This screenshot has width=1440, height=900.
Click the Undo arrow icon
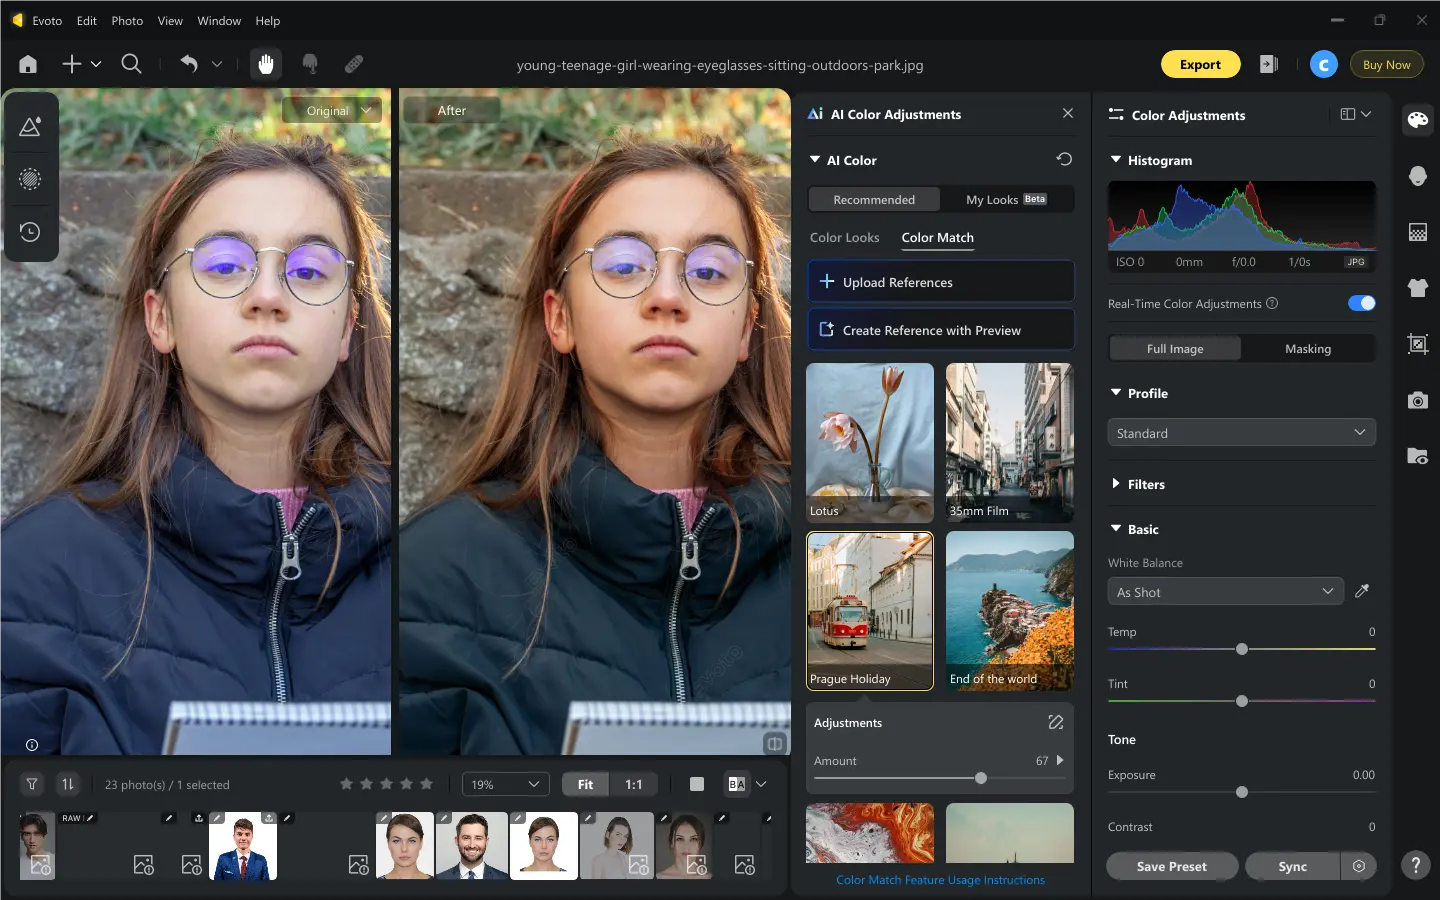coord(189,63)
